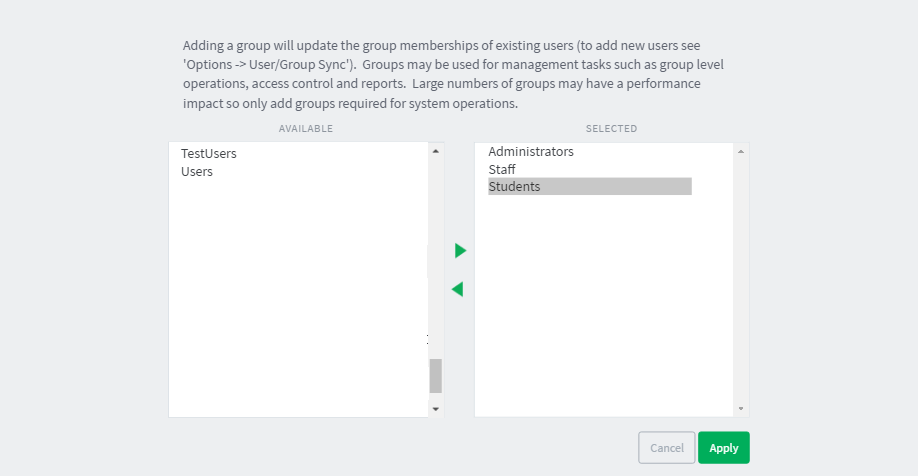
Task: Click the Selected list scrollbar track
Action: (x=741, y=280)
